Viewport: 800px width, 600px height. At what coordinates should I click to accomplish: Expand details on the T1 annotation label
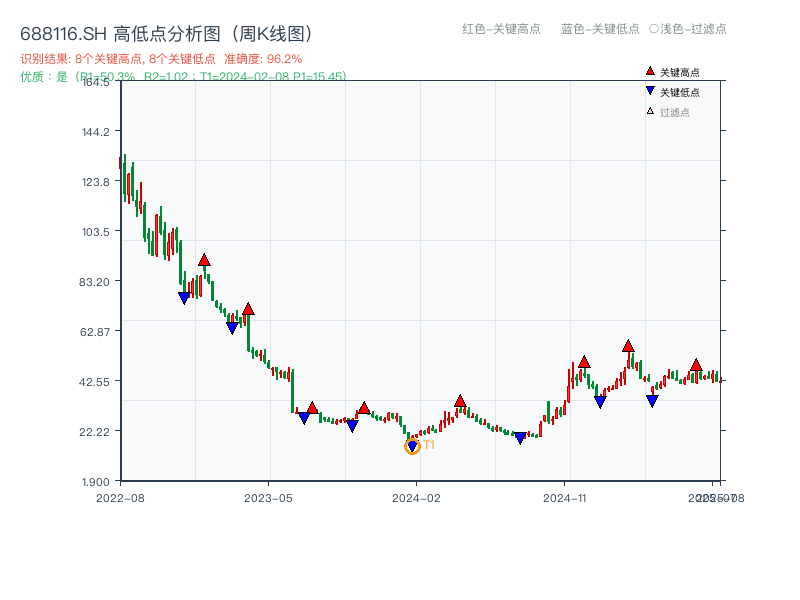click(427, 443)
